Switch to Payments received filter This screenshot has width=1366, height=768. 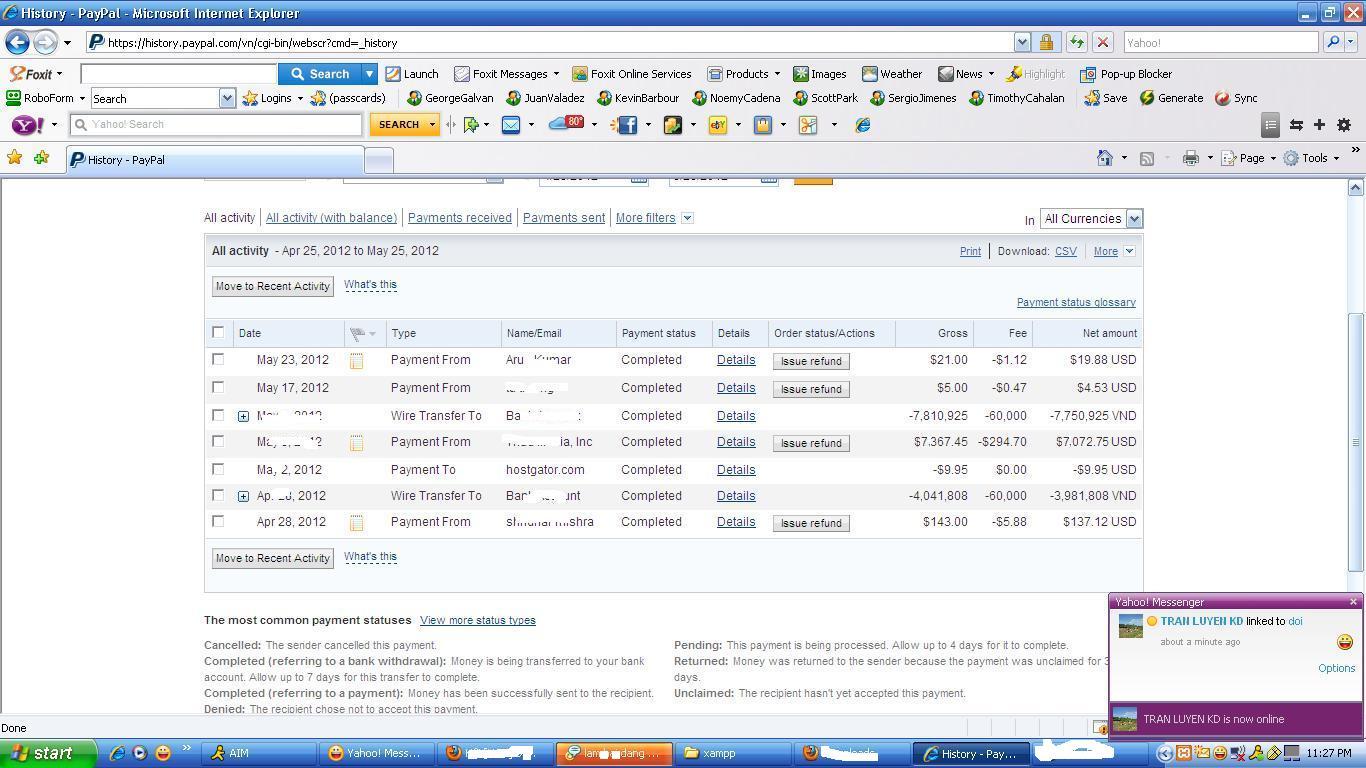(x=459, y=218)
